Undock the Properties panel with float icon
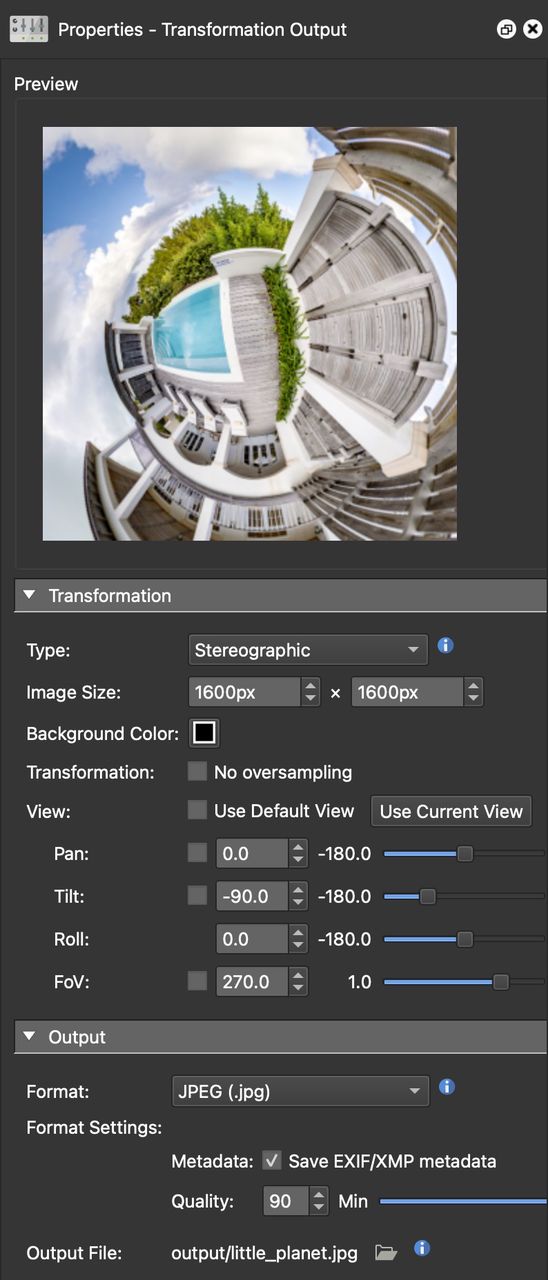 click(506, 29)
